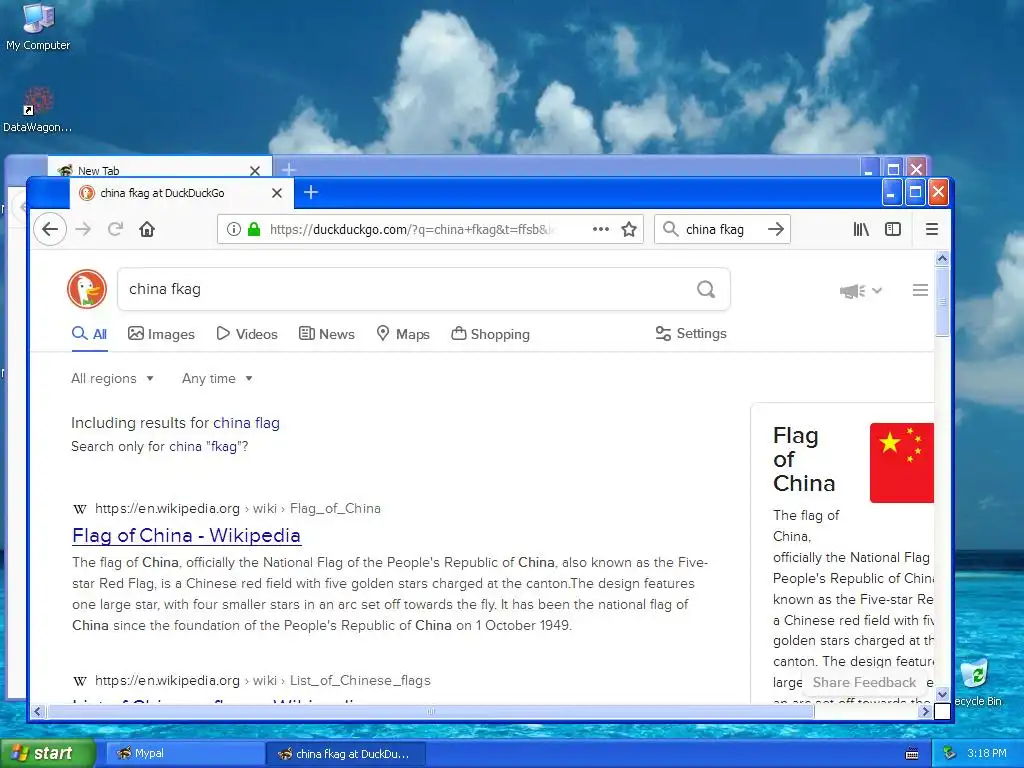
Task: Open DataWagon desktop shortcut
Action: [x=37, y=110]
